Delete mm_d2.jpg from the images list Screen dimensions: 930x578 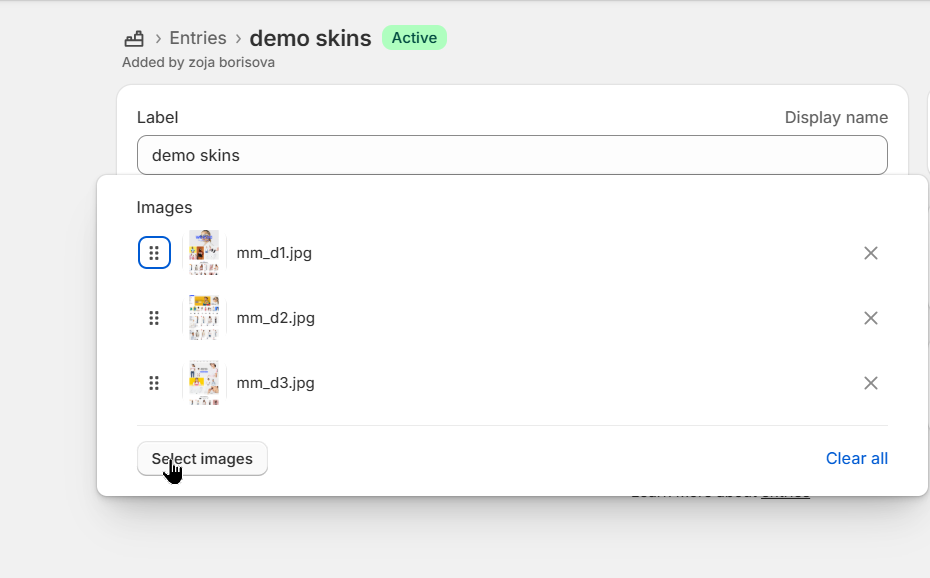870,318
